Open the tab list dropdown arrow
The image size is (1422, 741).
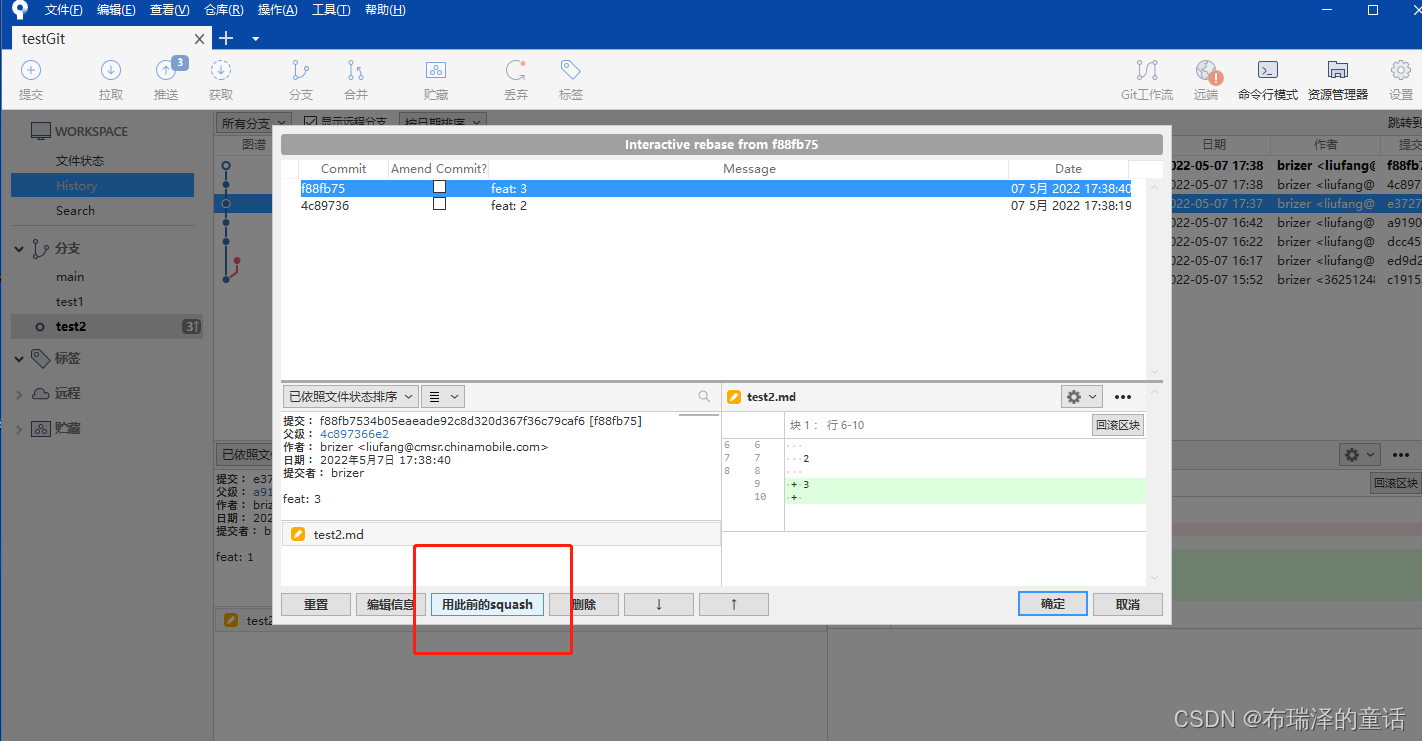(x=255, y=39)
